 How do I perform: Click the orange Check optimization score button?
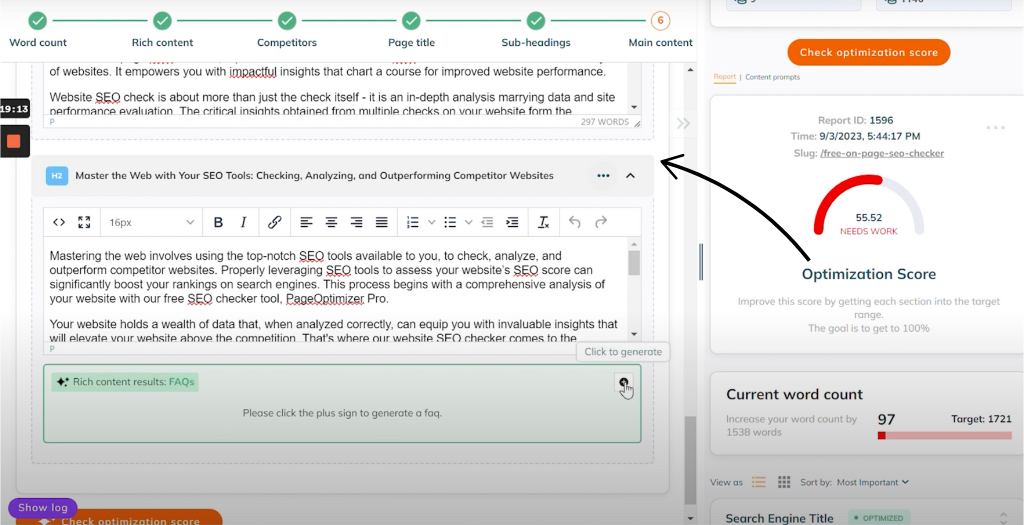tap(868, 52)
